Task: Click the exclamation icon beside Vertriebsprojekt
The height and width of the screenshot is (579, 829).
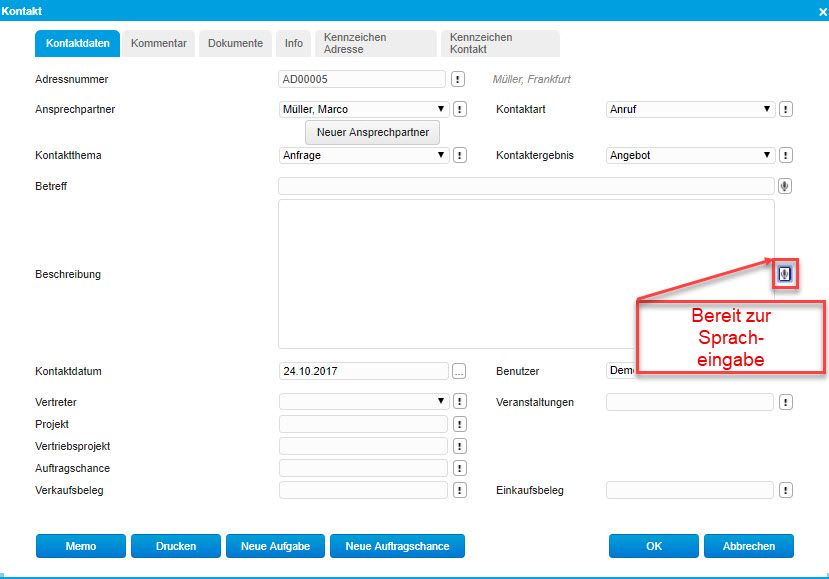Action: click(x=458, y=446)
